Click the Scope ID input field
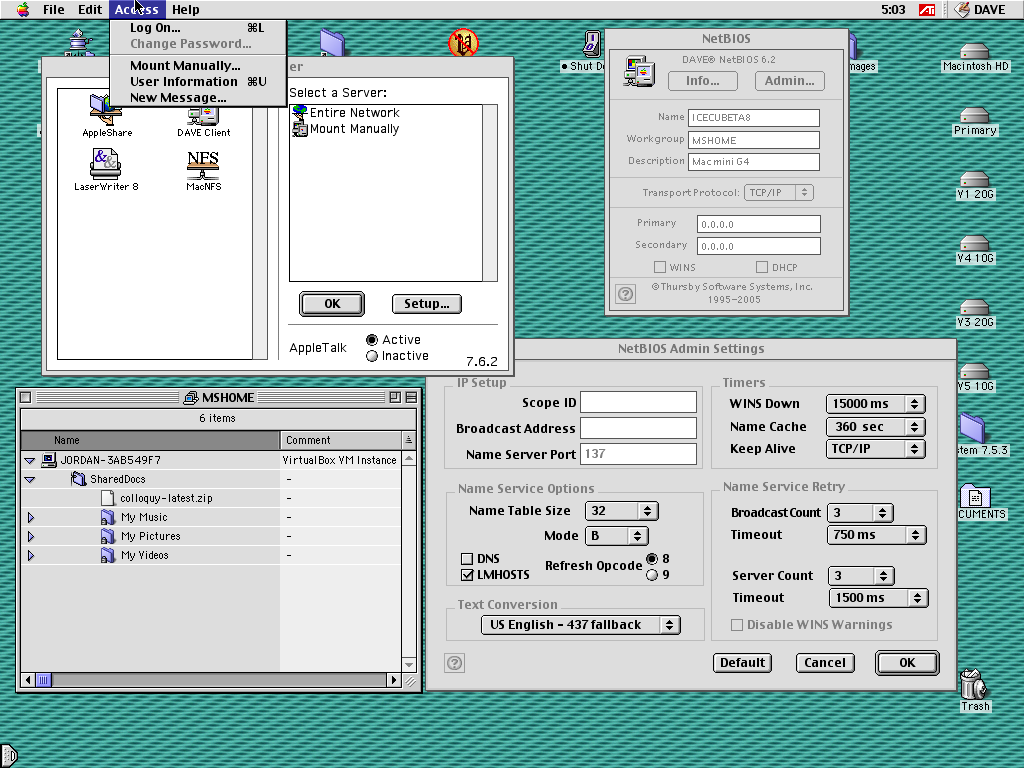This screenshot has height=768, width=1024. click(638, 403)
